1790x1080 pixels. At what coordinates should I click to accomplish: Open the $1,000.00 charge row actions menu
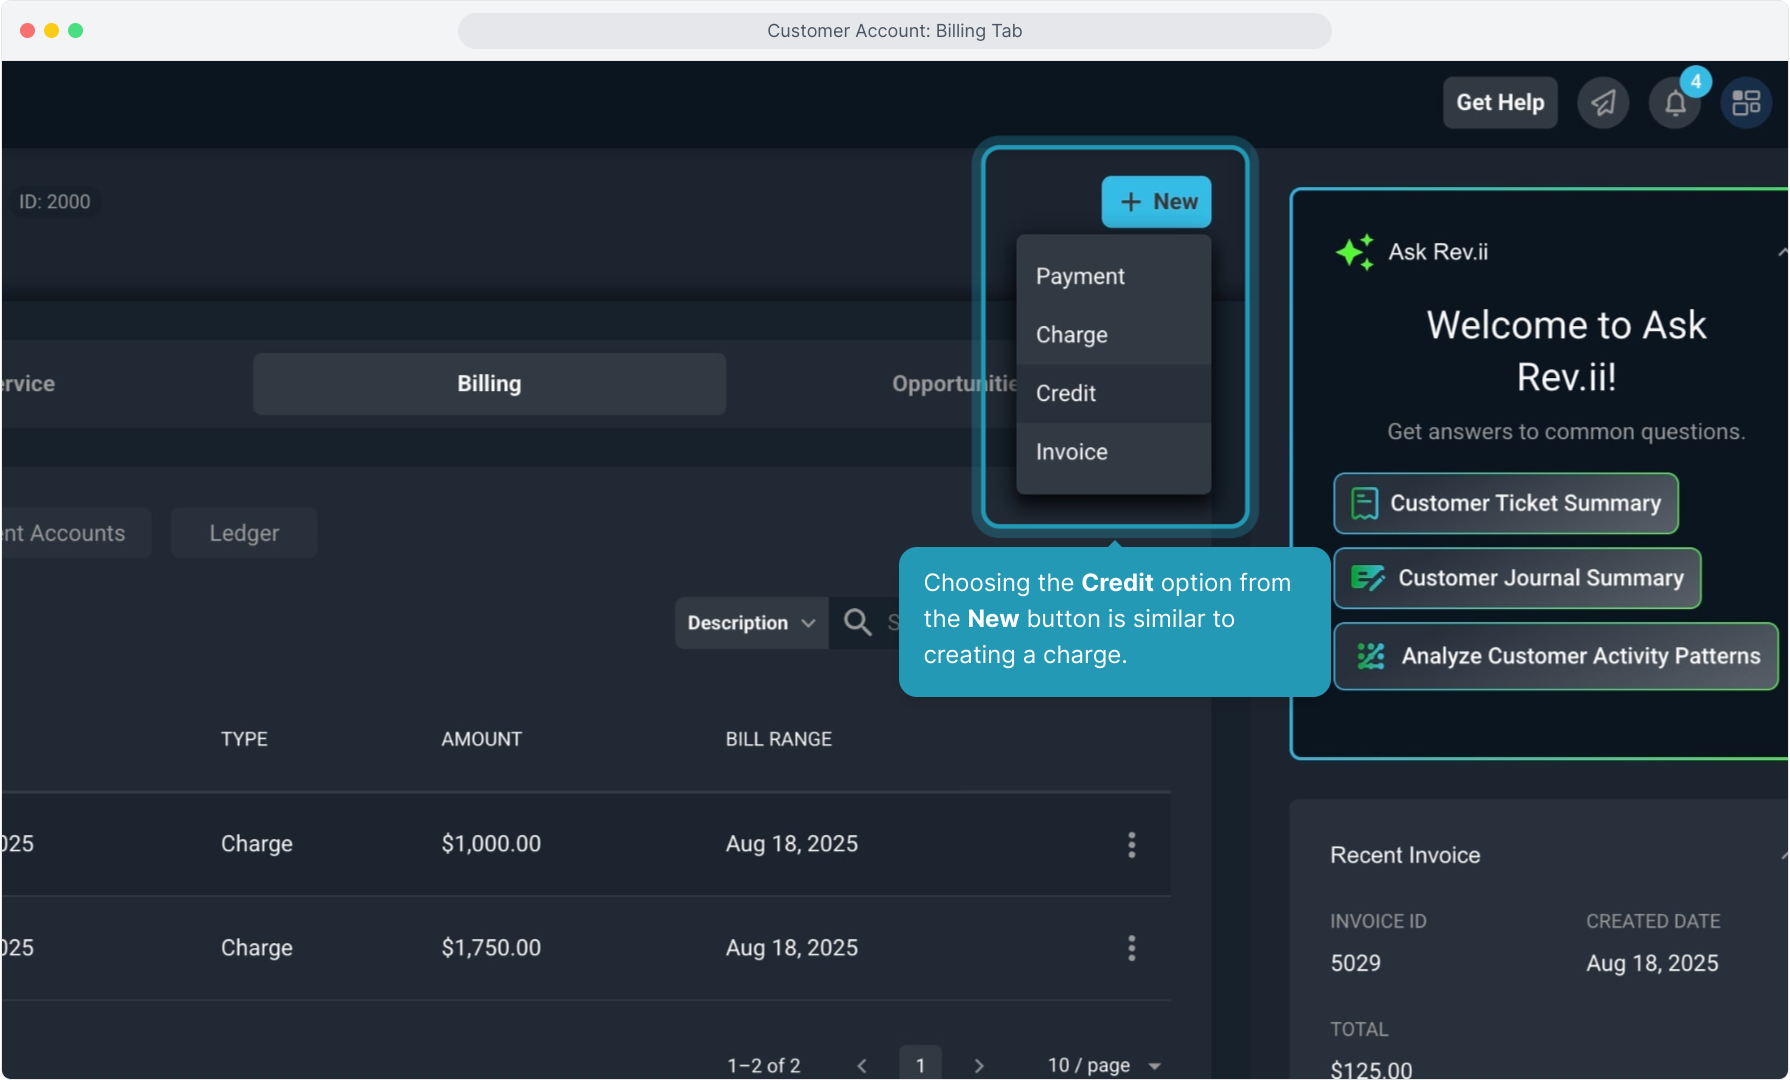pyautogui.click(x=1131, y=845)
